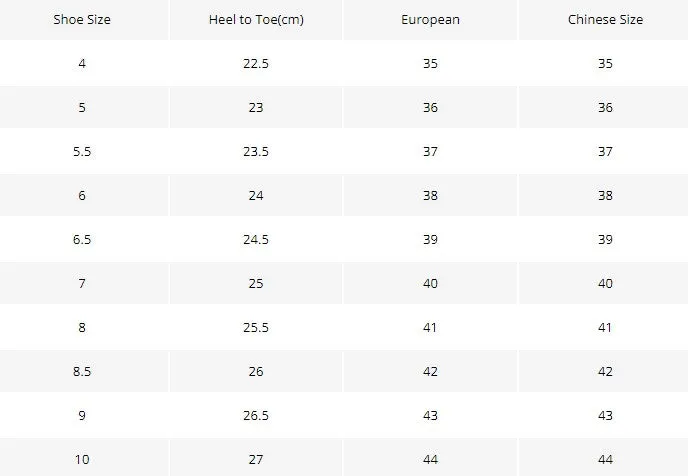Click the 26.5 cm measurement cell
The width and height of the screenshot is (688, 476).
256,415
